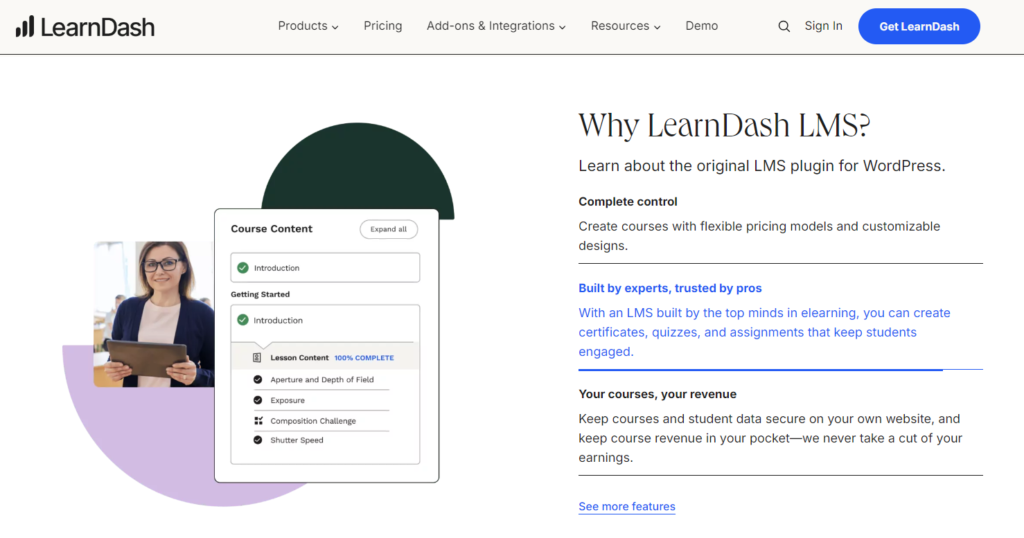
Task: Click the Sign In link
Action: tap(823, 26)
